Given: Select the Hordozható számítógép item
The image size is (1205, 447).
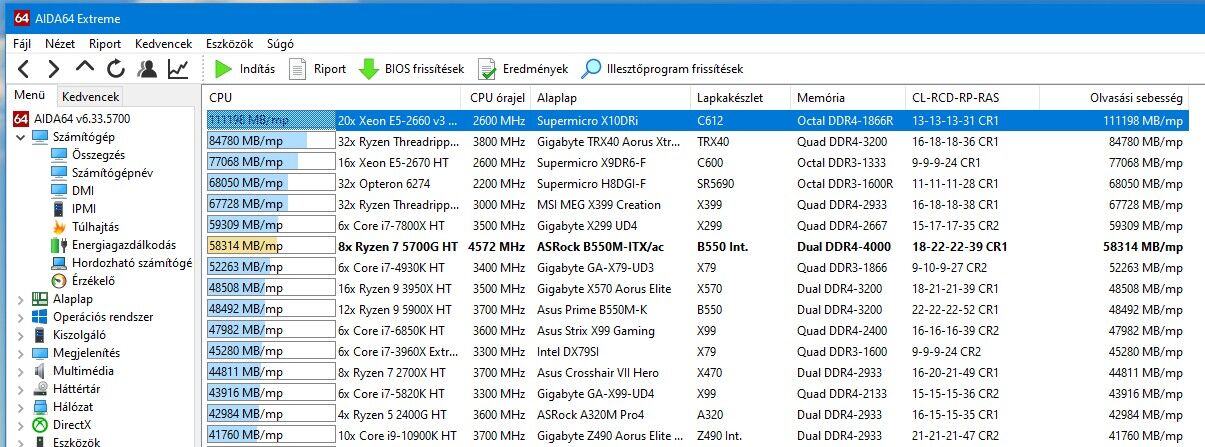Looking at the screenshot, I should [x=122, y=263].
